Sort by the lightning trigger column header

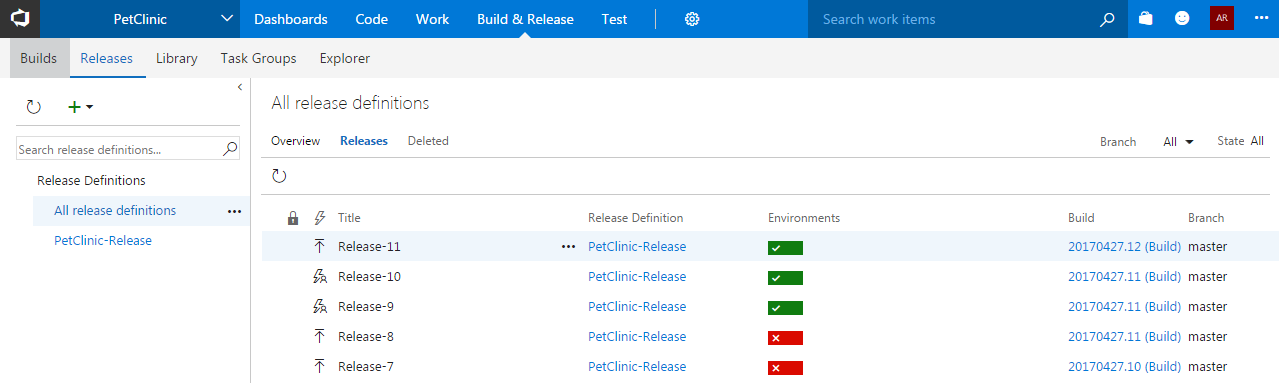(320, 217)
